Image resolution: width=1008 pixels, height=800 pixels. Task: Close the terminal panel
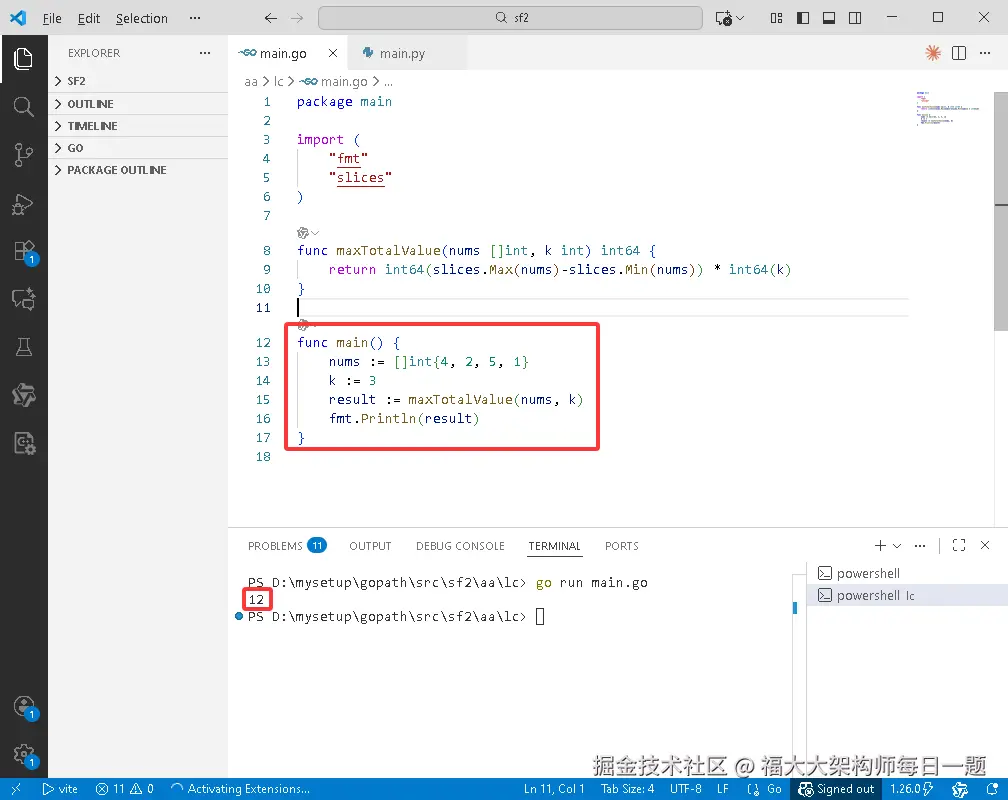[x=985, y=545]
